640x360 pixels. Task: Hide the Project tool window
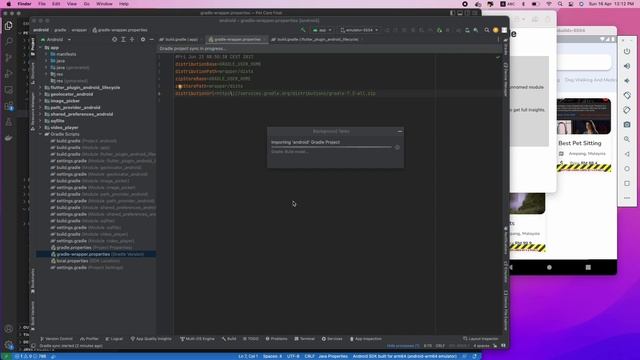pyautogui.click(x=151, y=40)
